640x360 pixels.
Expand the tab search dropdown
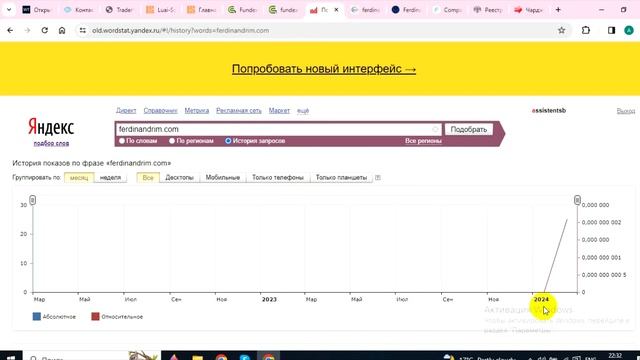click(9, 10)
